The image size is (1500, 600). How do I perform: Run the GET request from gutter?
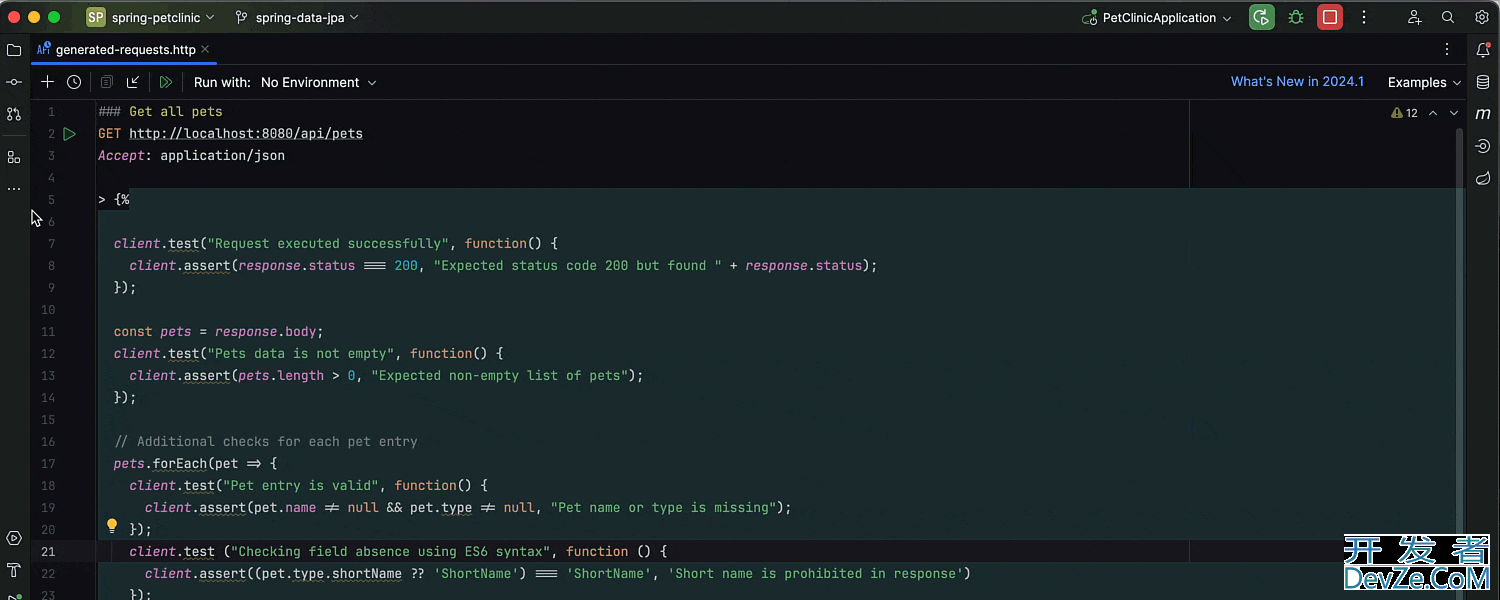pos(69,133)
